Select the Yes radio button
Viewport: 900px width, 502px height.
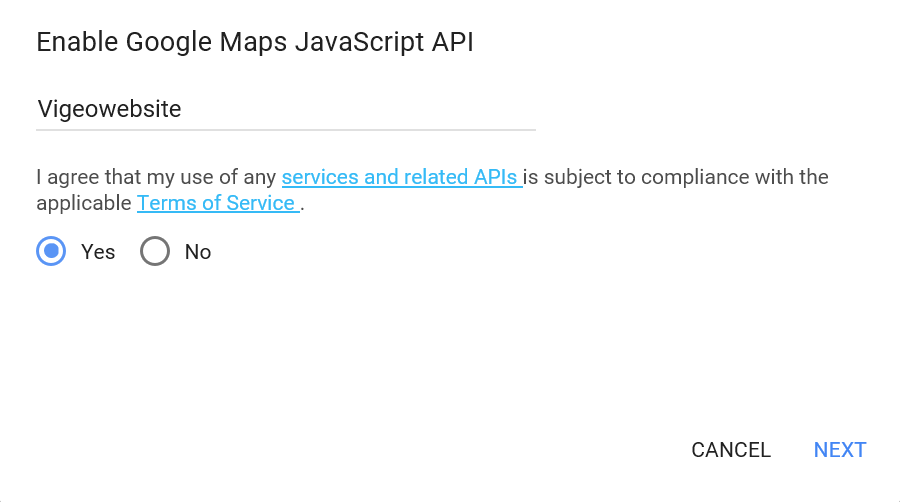pyautogui.click(x=51, y=251)
